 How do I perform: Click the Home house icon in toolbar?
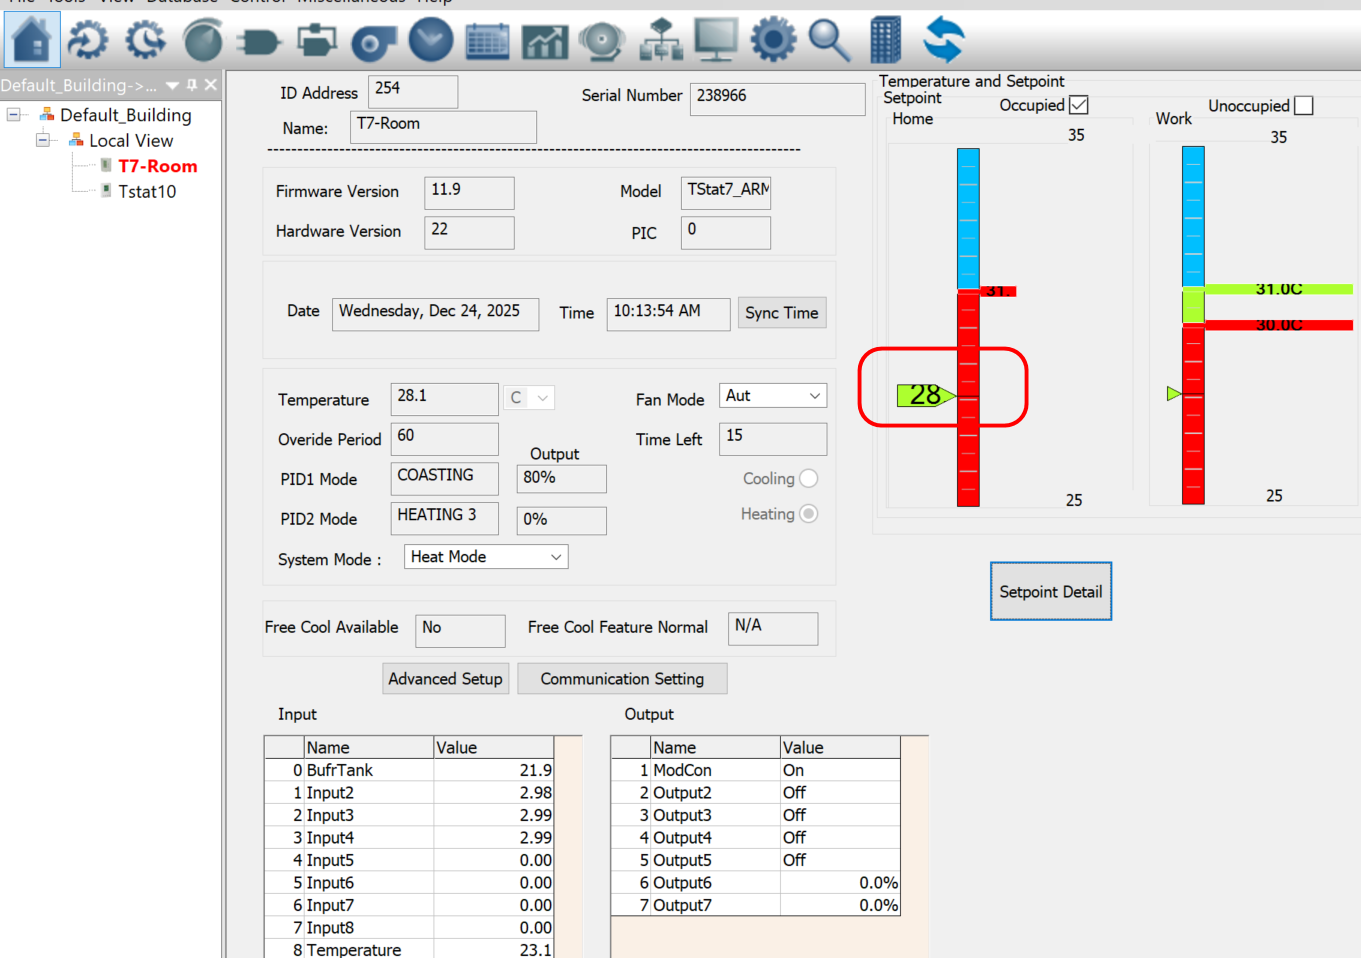(x=32, y=40)
